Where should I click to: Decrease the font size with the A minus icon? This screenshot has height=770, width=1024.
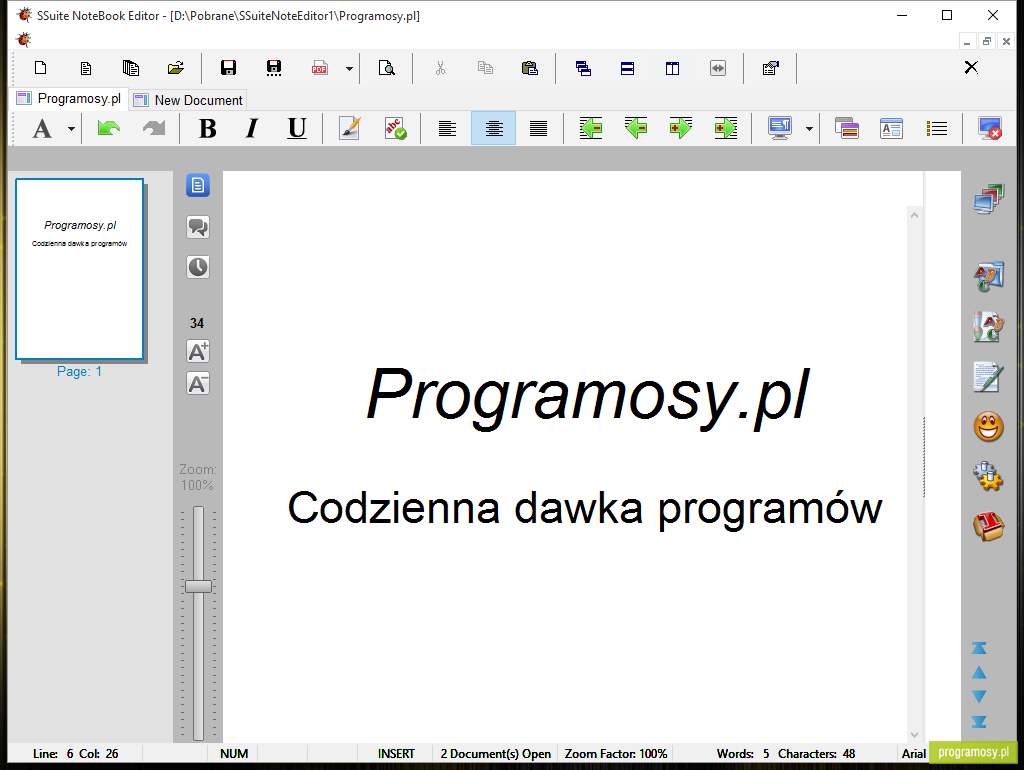(x=198, y=383)
